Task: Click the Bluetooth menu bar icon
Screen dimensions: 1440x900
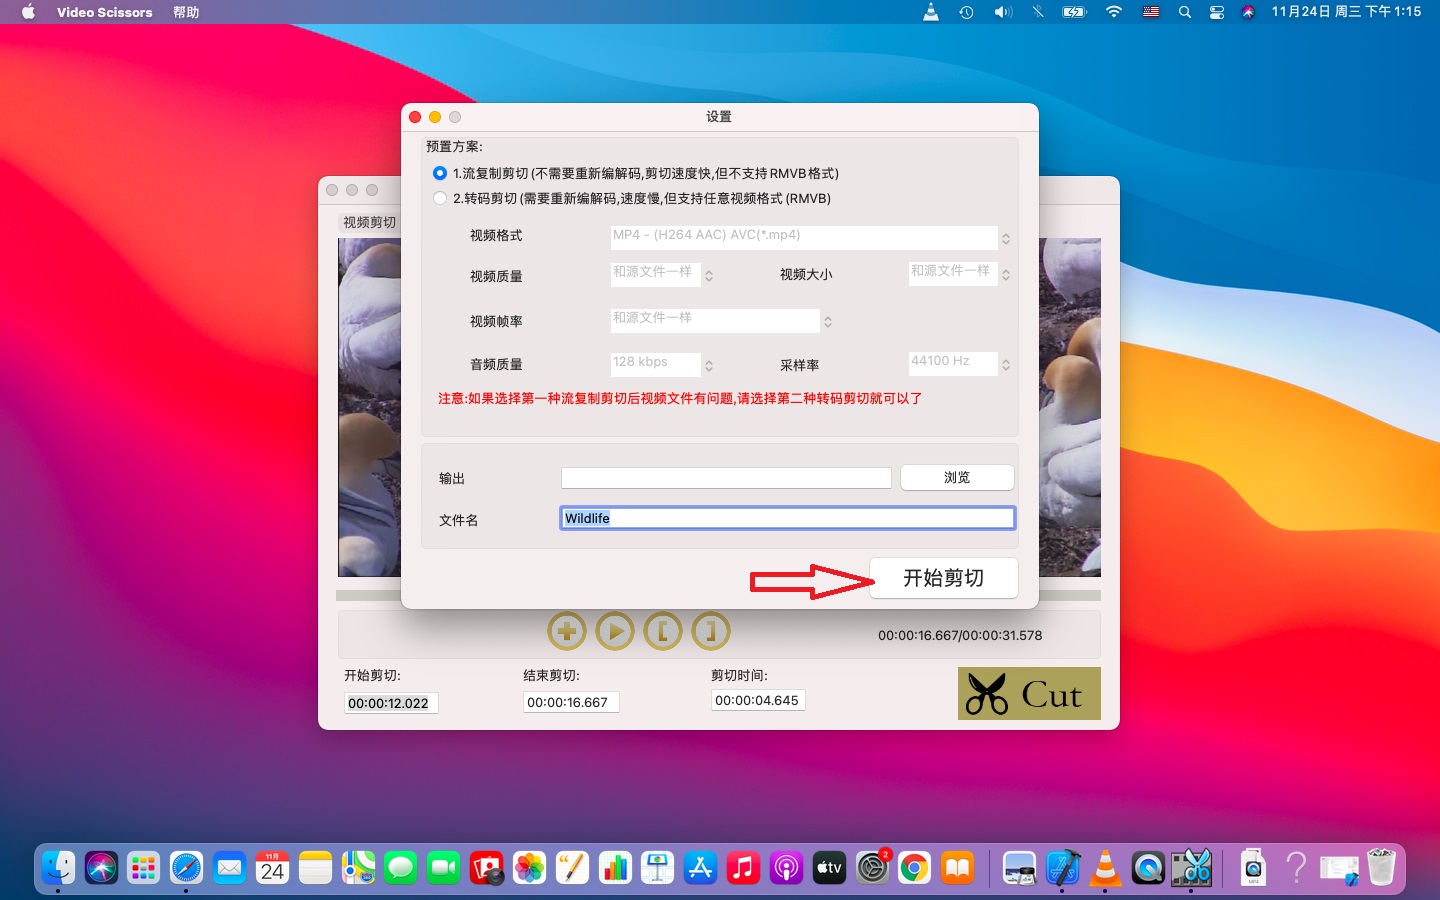Action: [x=1038, y=12]
